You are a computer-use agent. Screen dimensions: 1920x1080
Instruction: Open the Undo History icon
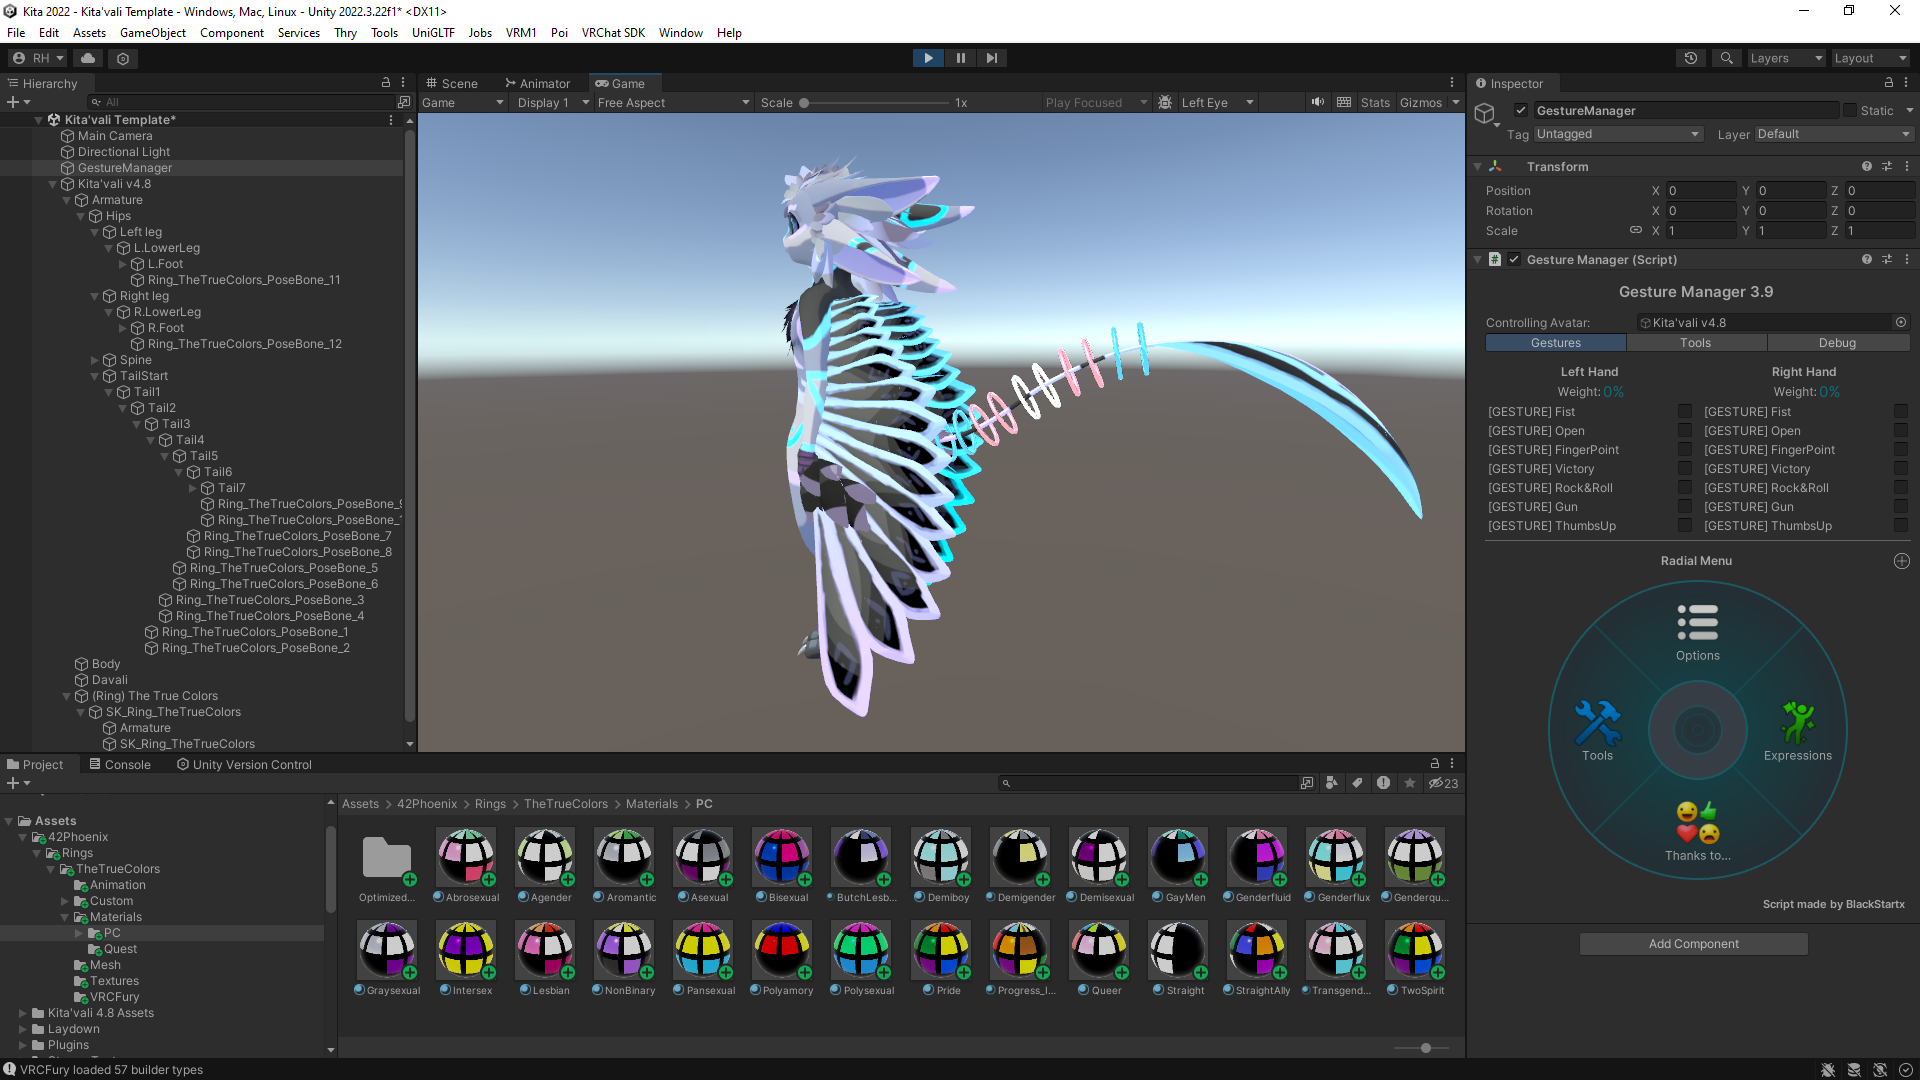coord(1690,58)
